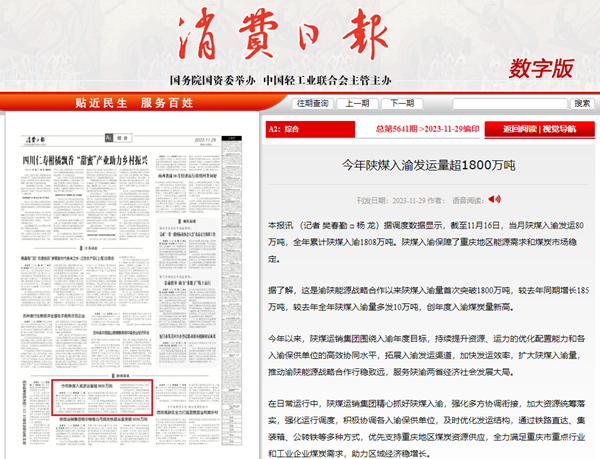The width and height of the screenshot is (600, 459).
Task: Open red-outlined 陕煤入渝 article in page thumbnail
Action: [x=102, y=397]
